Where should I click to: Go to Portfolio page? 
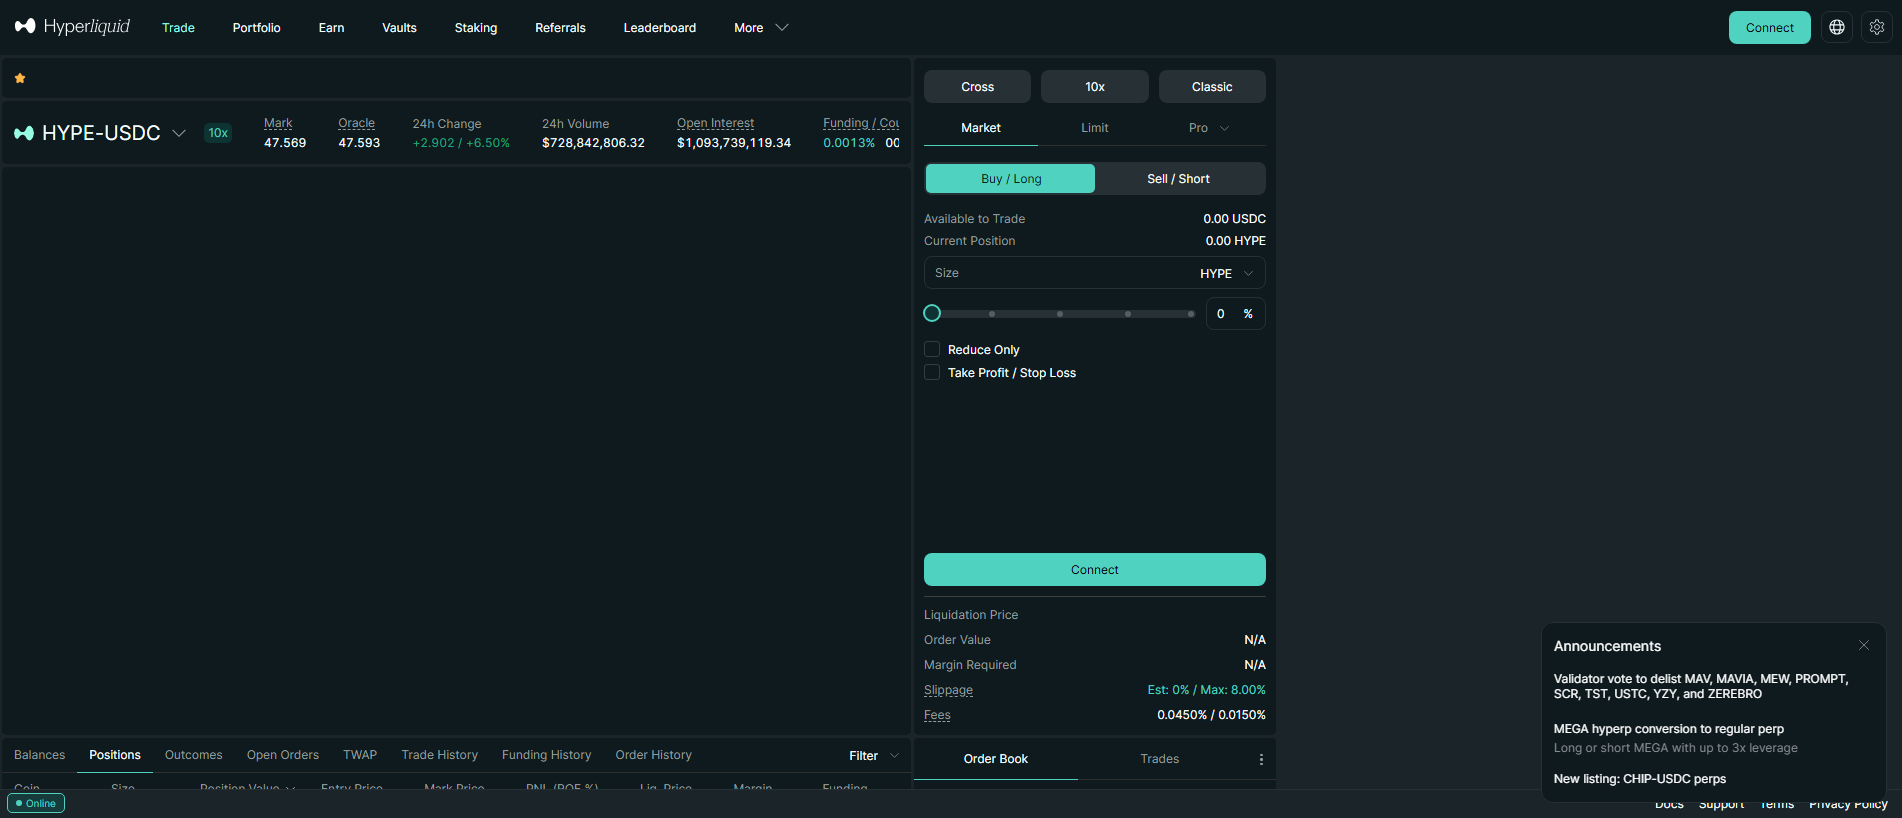click(x=257, y=28)
